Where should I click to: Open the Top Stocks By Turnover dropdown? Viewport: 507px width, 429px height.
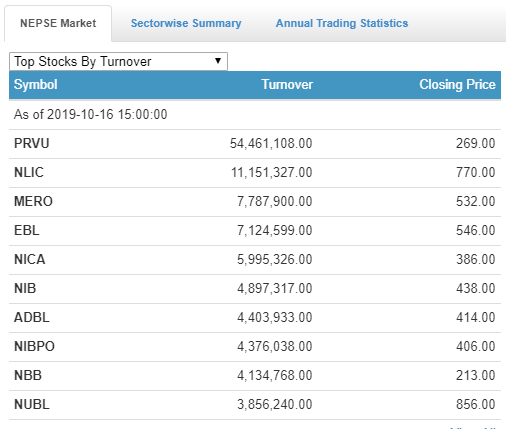[118, 61]
